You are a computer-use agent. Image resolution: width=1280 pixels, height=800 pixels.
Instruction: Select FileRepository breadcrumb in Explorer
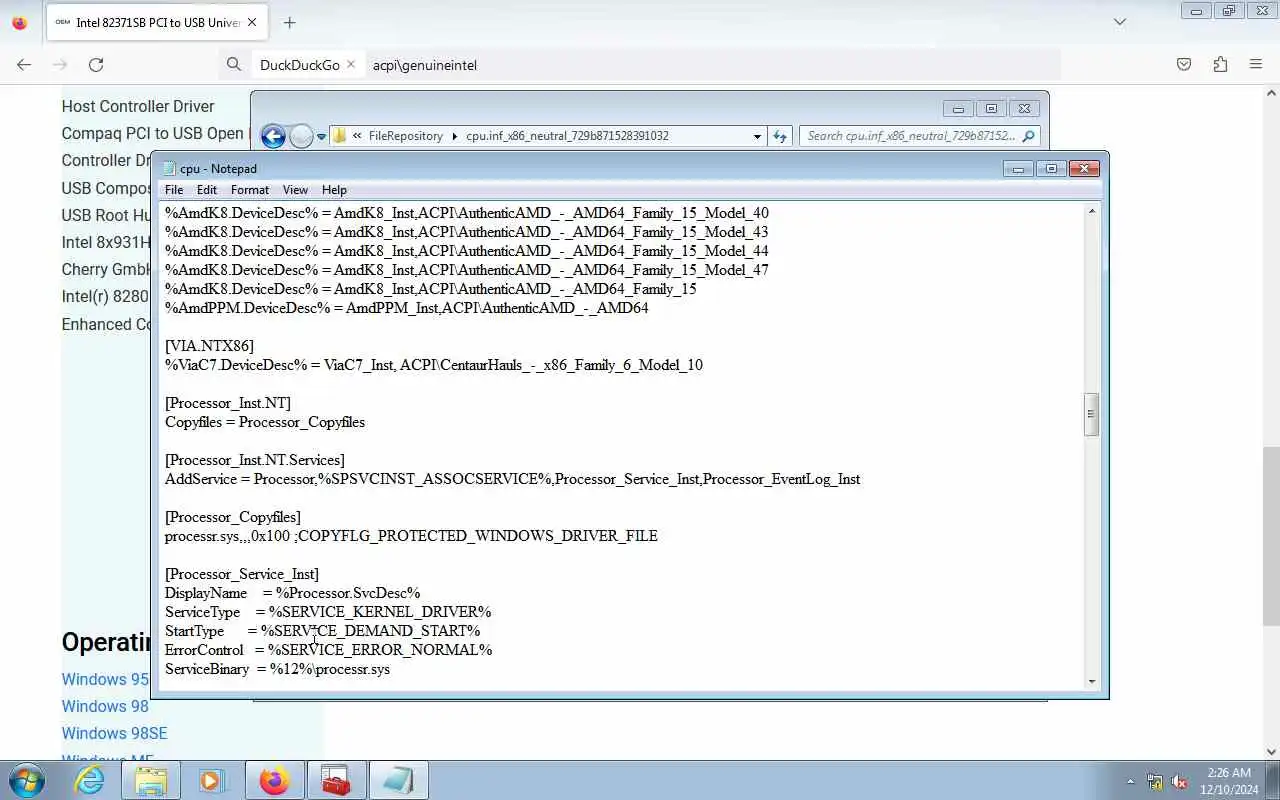[x=405, y=136]
